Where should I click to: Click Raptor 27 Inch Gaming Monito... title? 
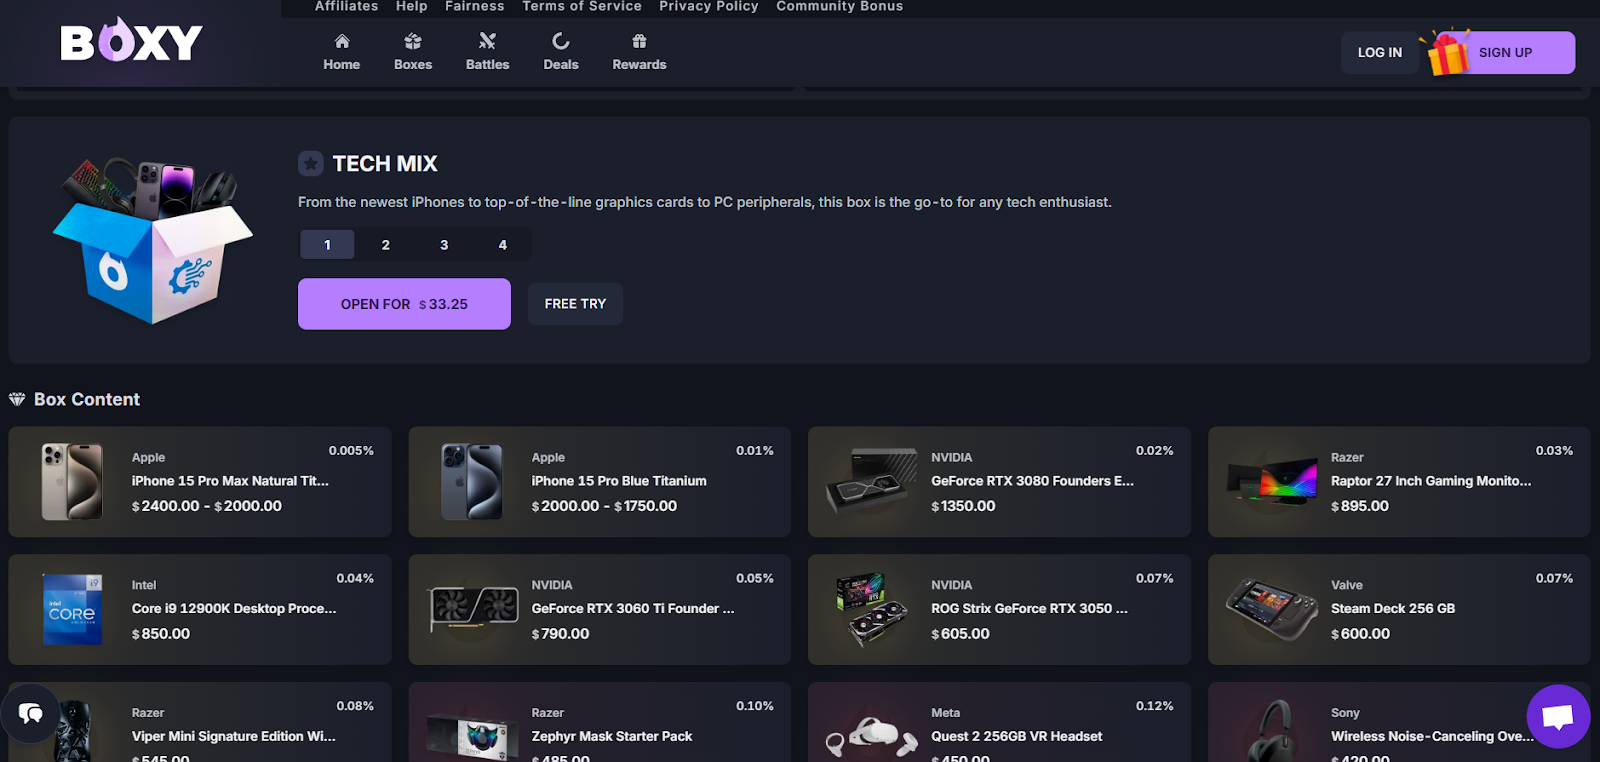coord(1431,481)
